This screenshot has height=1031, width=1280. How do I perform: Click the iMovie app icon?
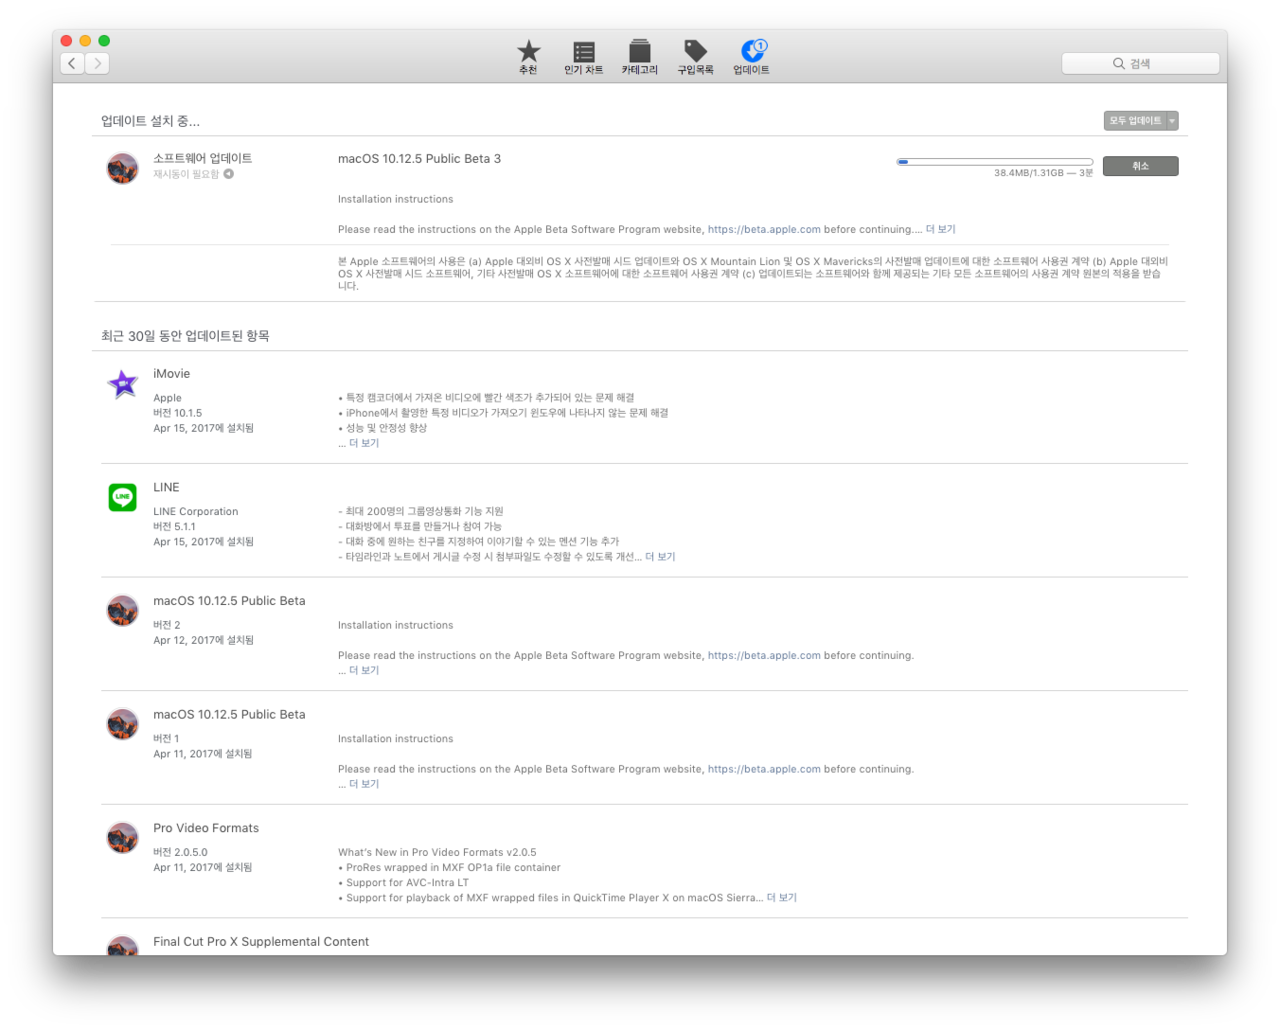point(123,383)
